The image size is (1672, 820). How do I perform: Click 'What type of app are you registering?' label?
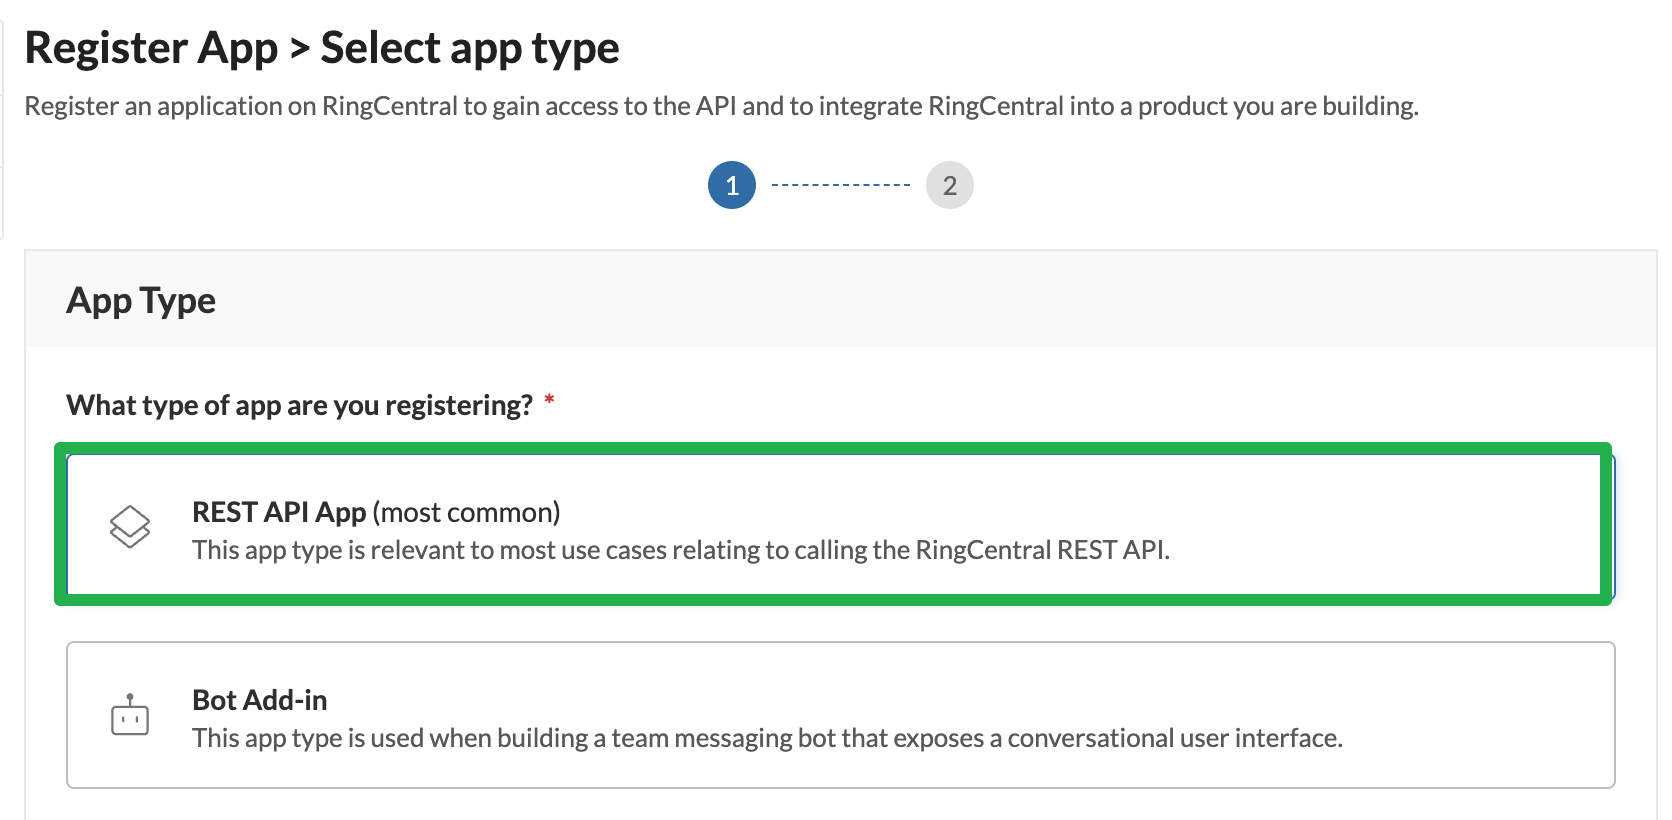click(x=299, y=405)
